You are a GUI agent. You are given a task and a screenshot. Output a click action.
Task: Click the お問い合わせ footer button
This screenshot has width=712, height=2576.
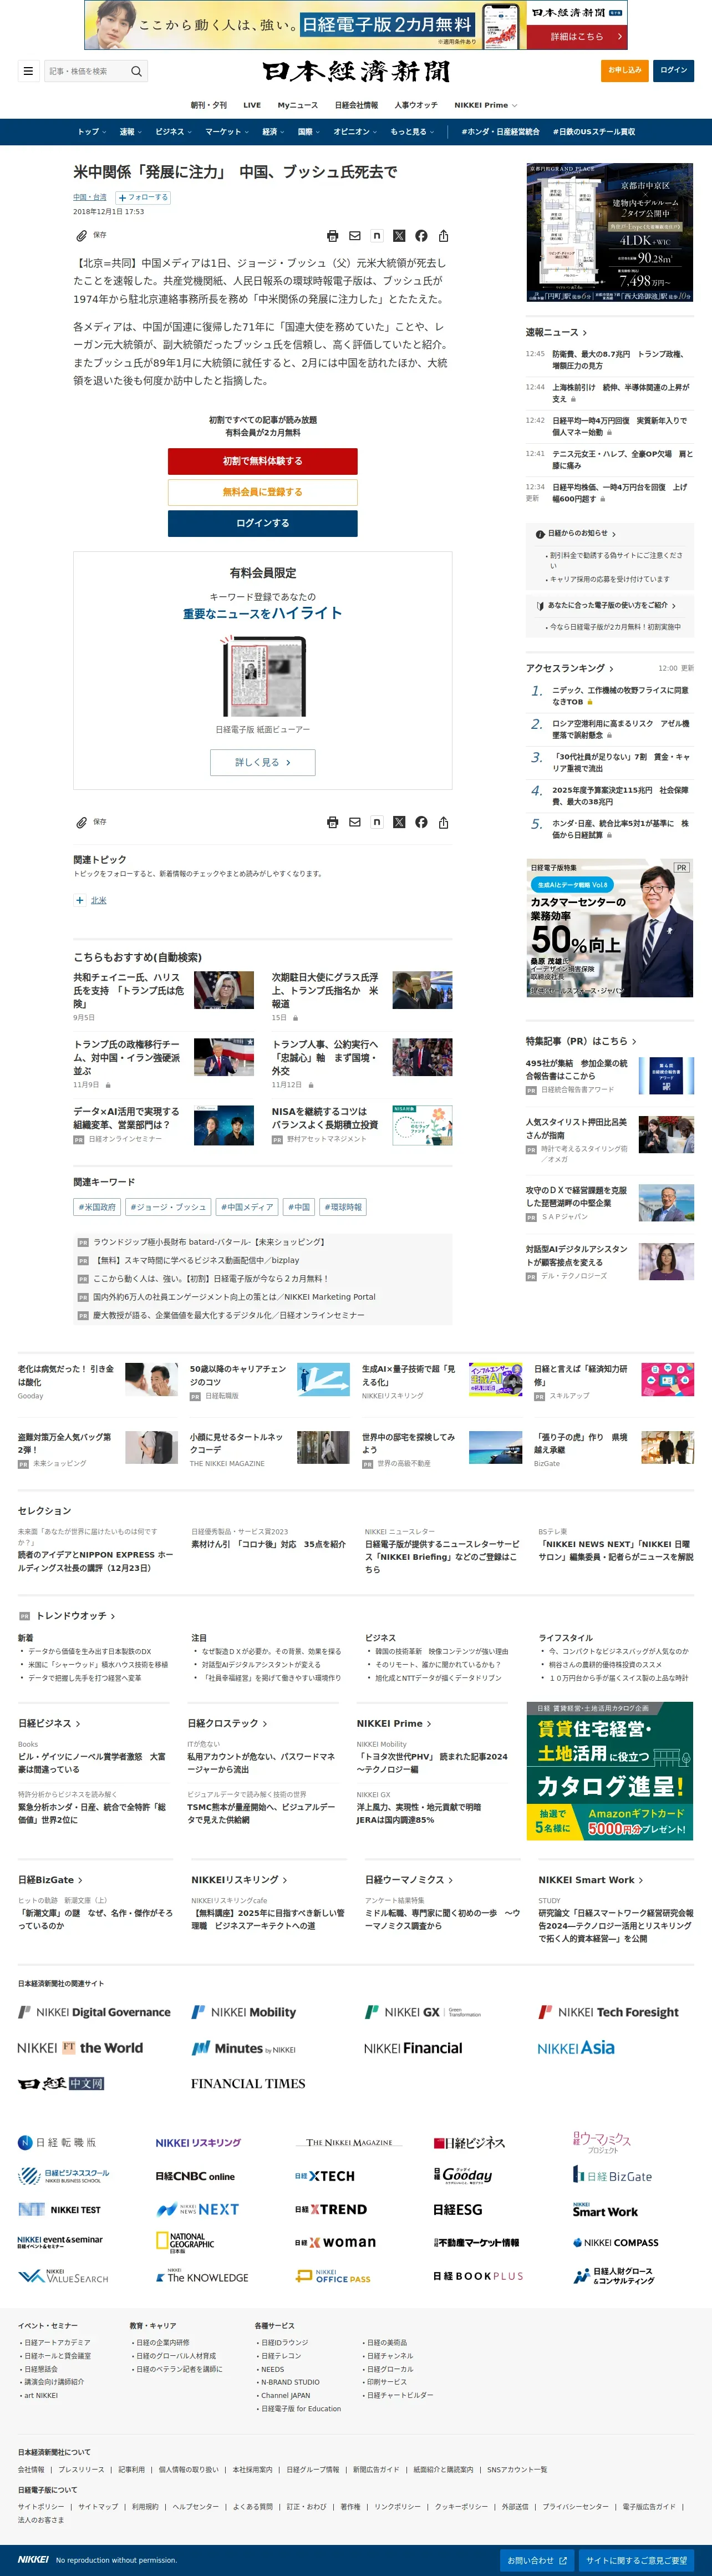pos(537,2560)
